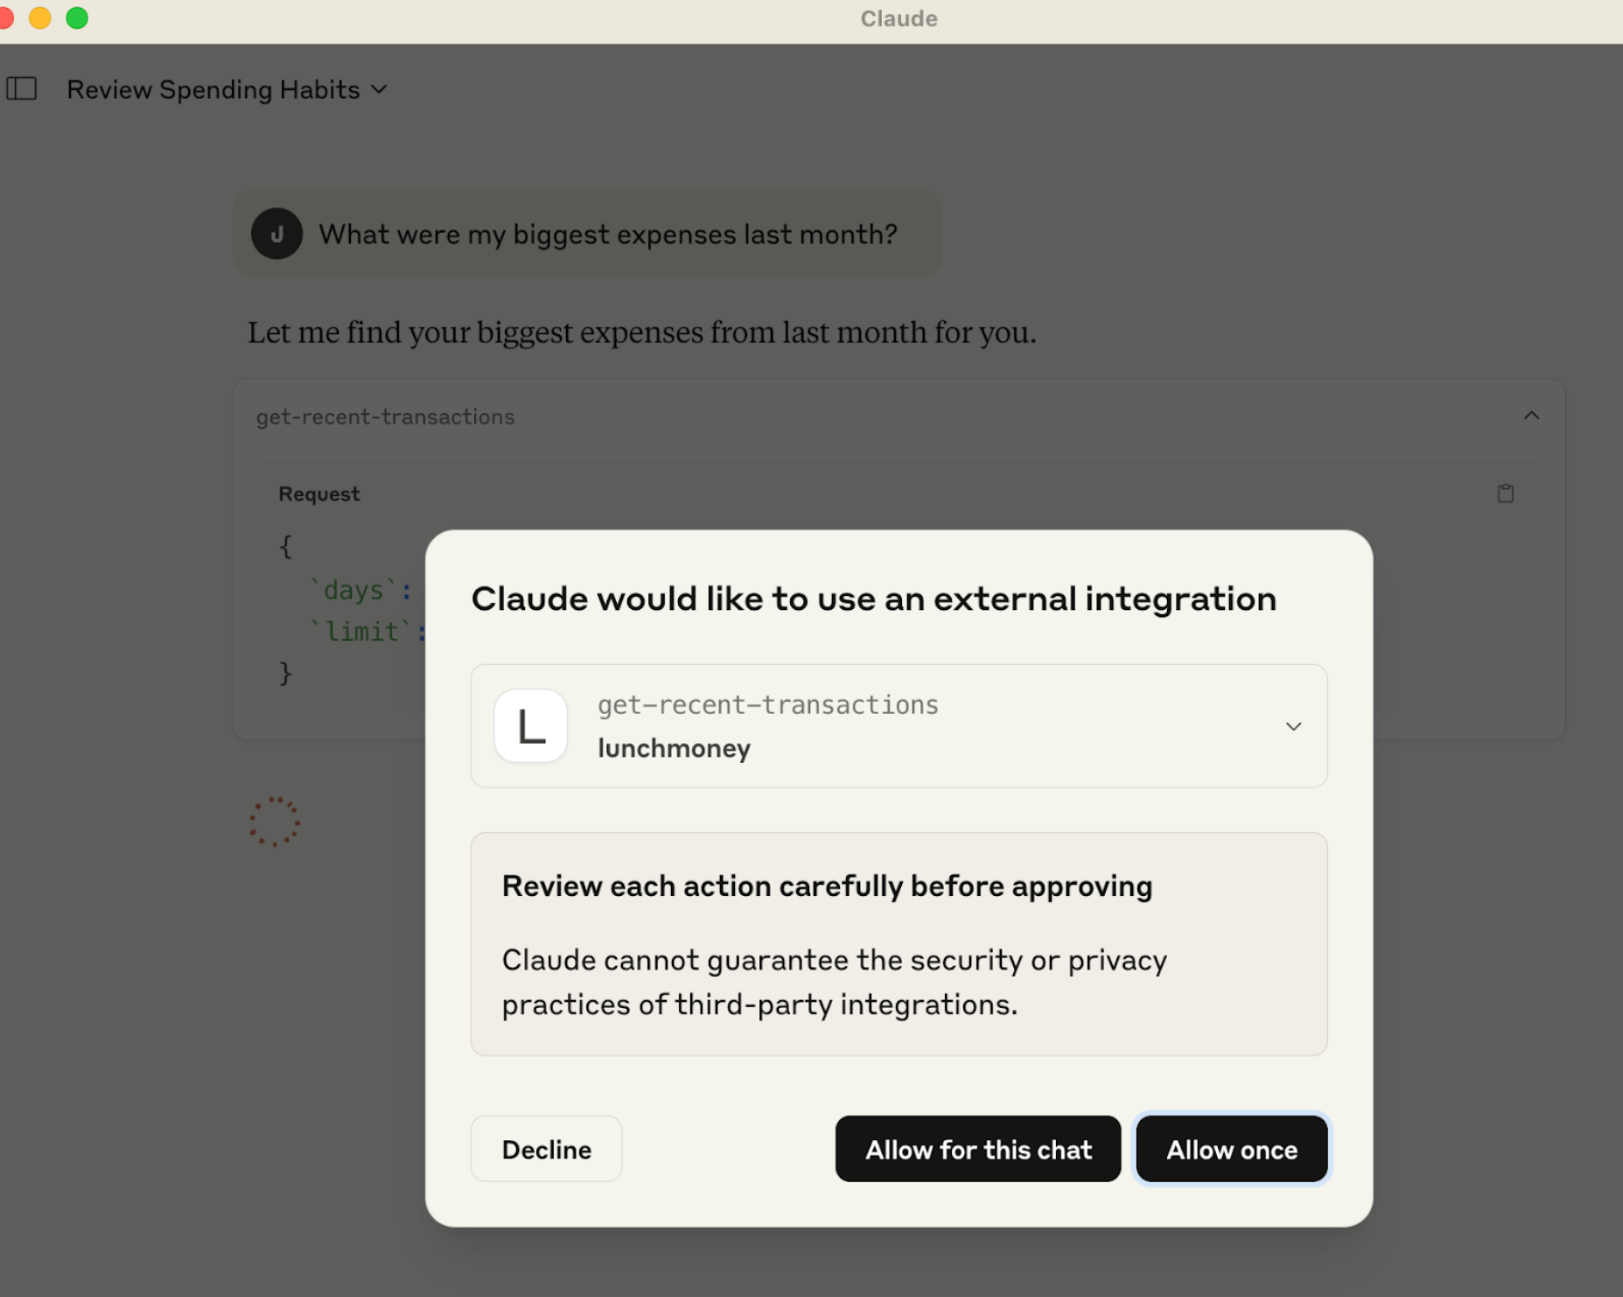The height and width of the screenshot is (1297, 1623).
Task: Click the lunchmoney server name text
Action: 674,748
